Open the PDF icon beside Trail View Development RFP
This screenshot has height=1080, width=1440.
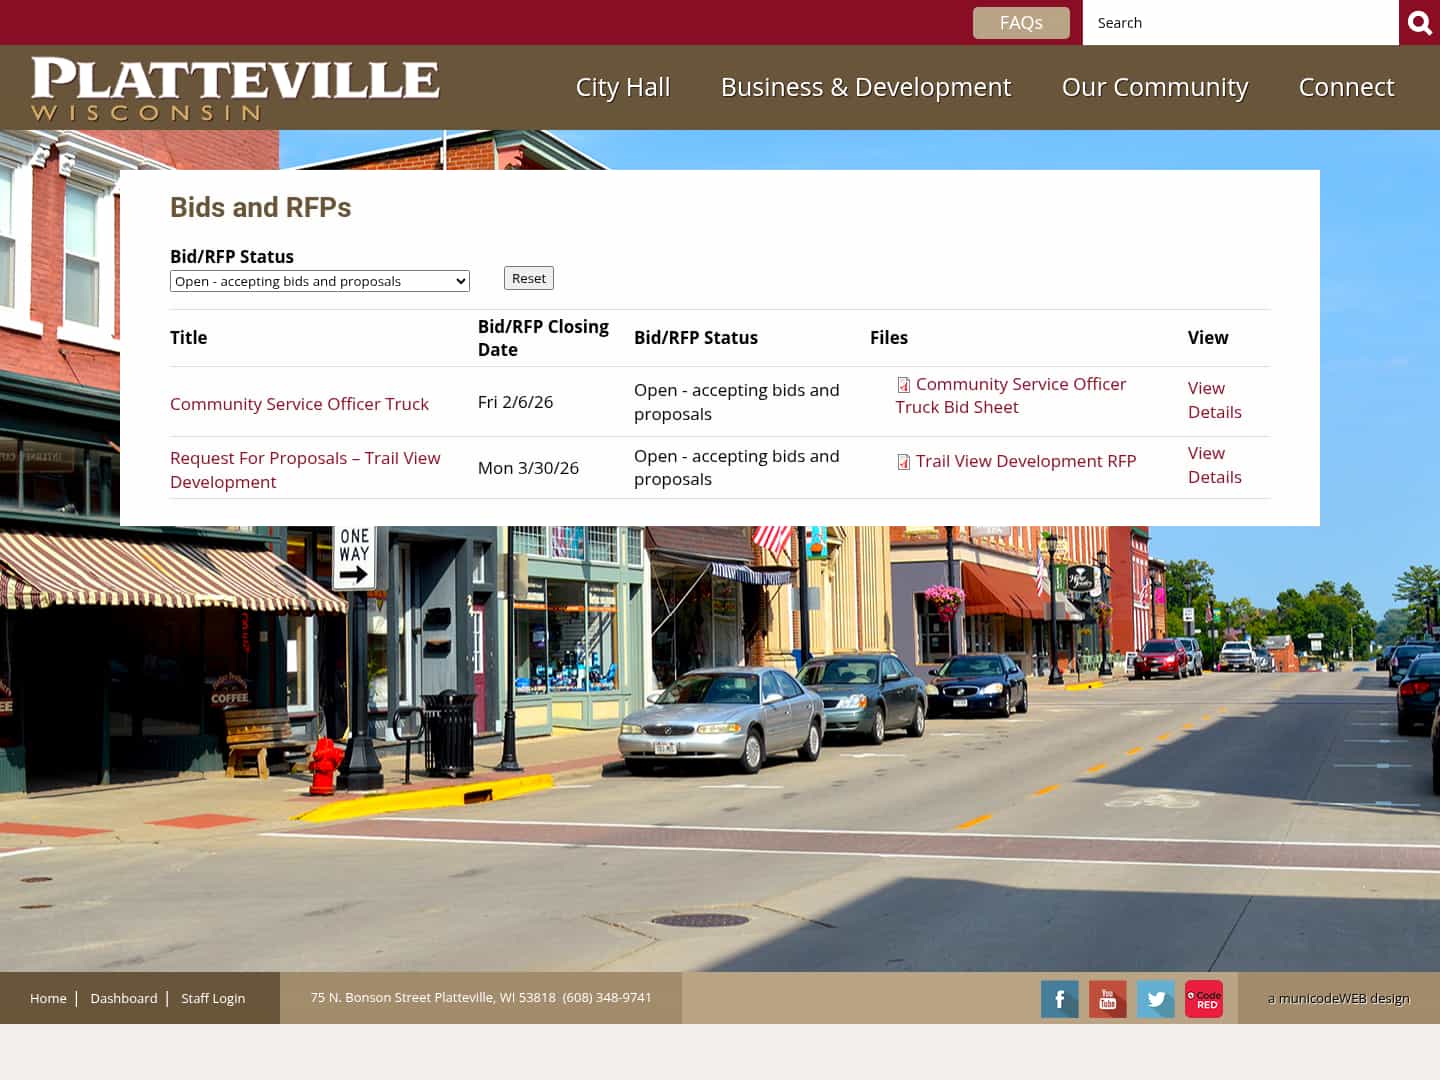[903, 462]
